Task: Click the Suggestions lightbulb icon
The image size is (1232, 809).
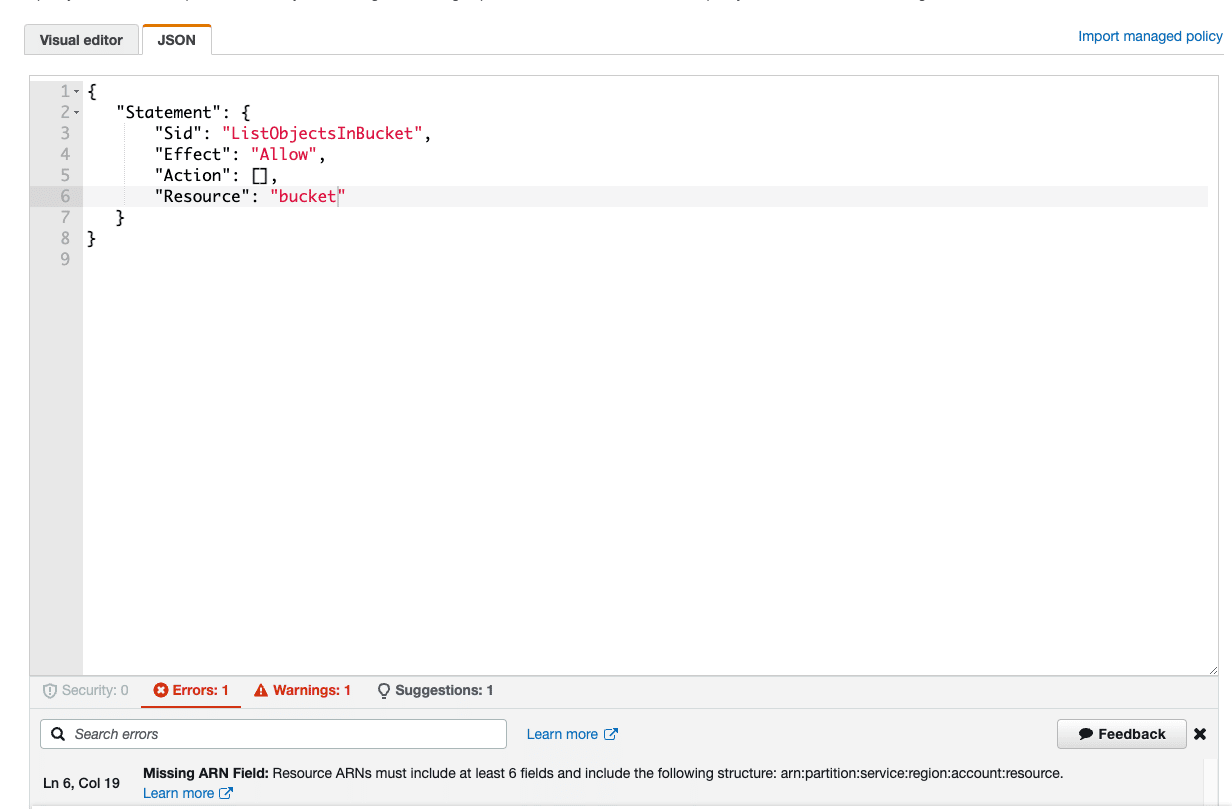Action: tap(383, 690)
